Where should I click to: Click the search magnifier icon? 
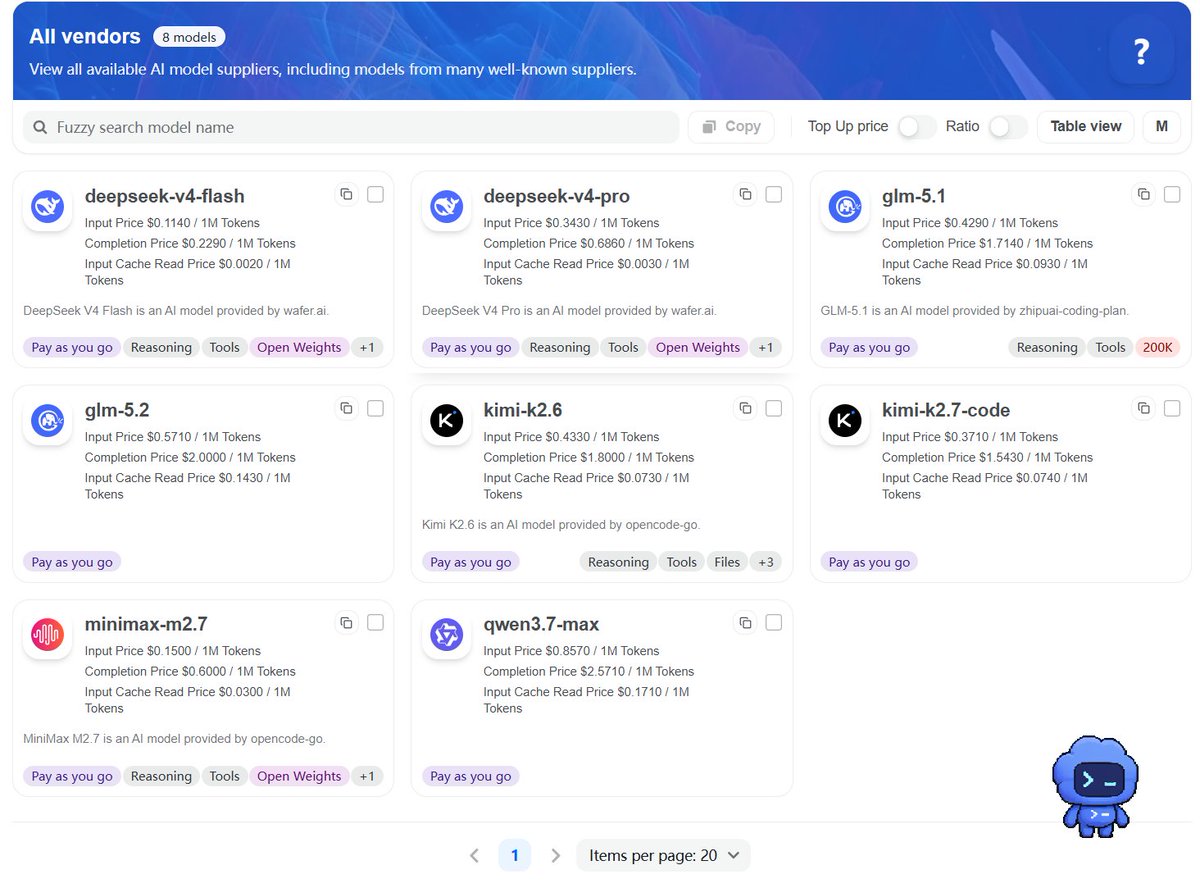pyautogui.click(x=40, y=128)
